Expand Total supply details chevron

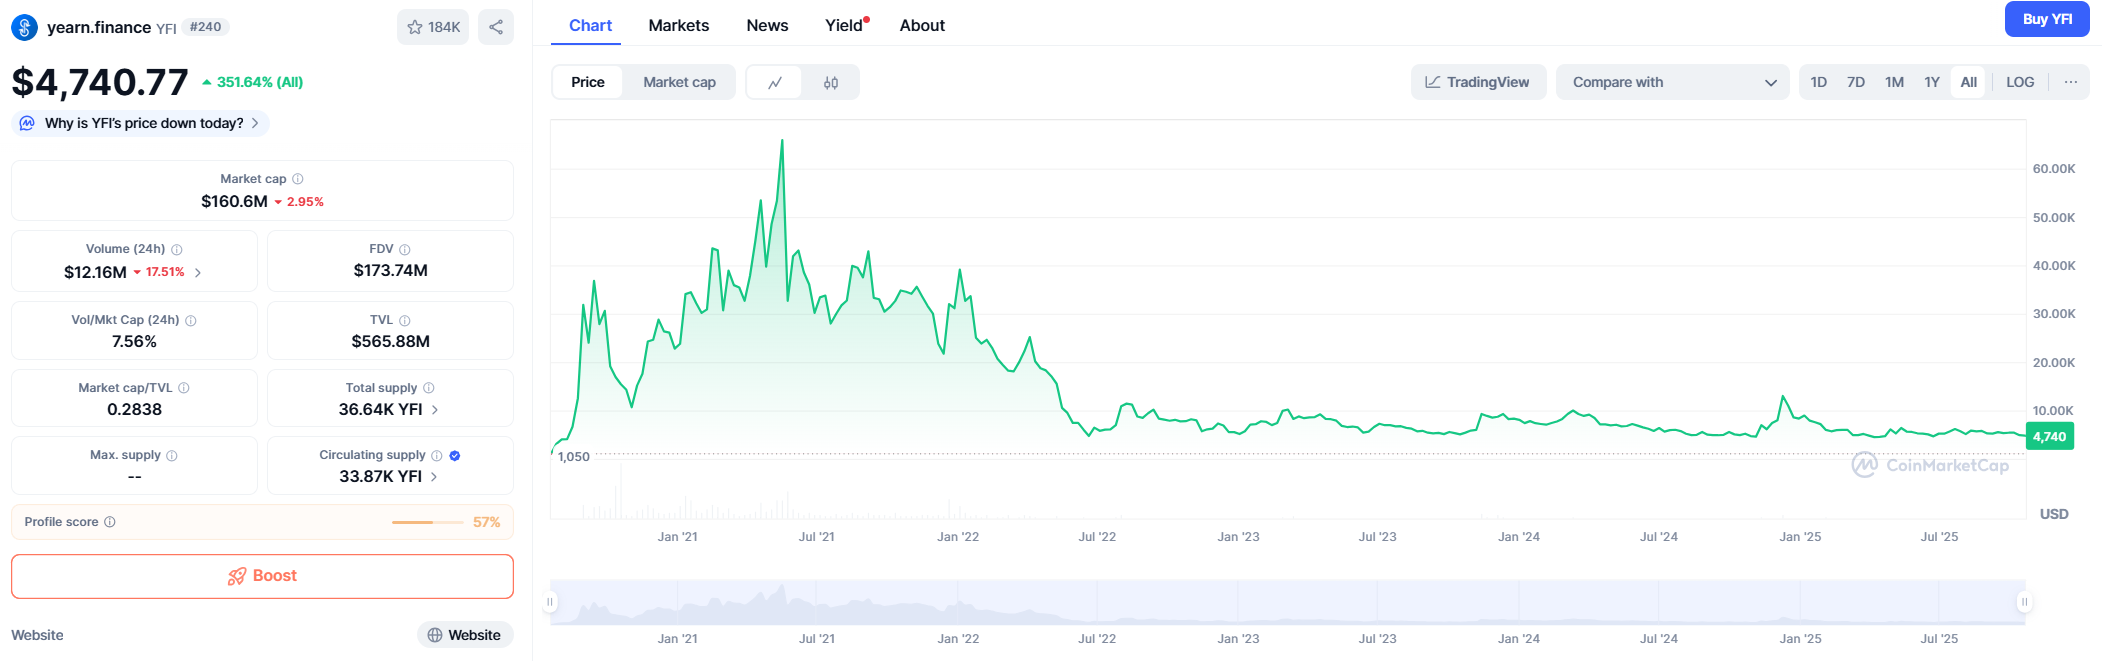(435, 410)
